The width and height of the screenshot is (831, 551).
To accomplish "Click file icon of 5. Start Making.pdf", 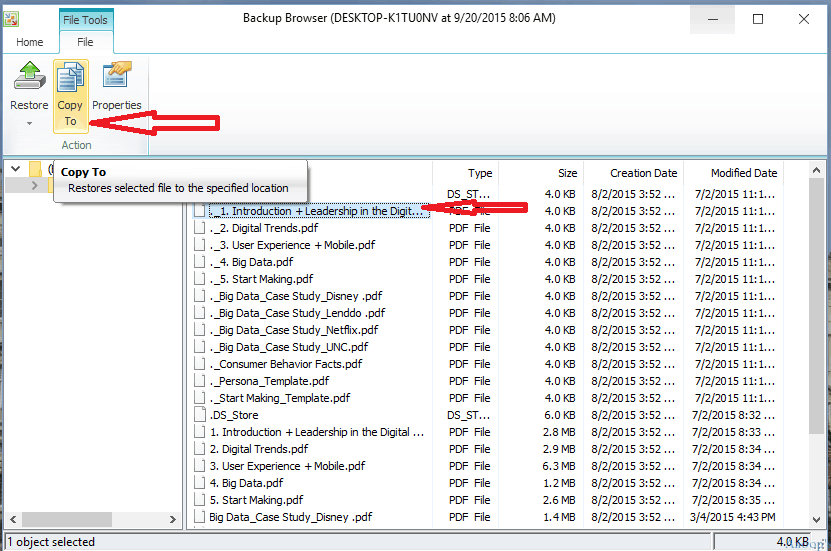I will pyautogui.click(x=199, y=500).
